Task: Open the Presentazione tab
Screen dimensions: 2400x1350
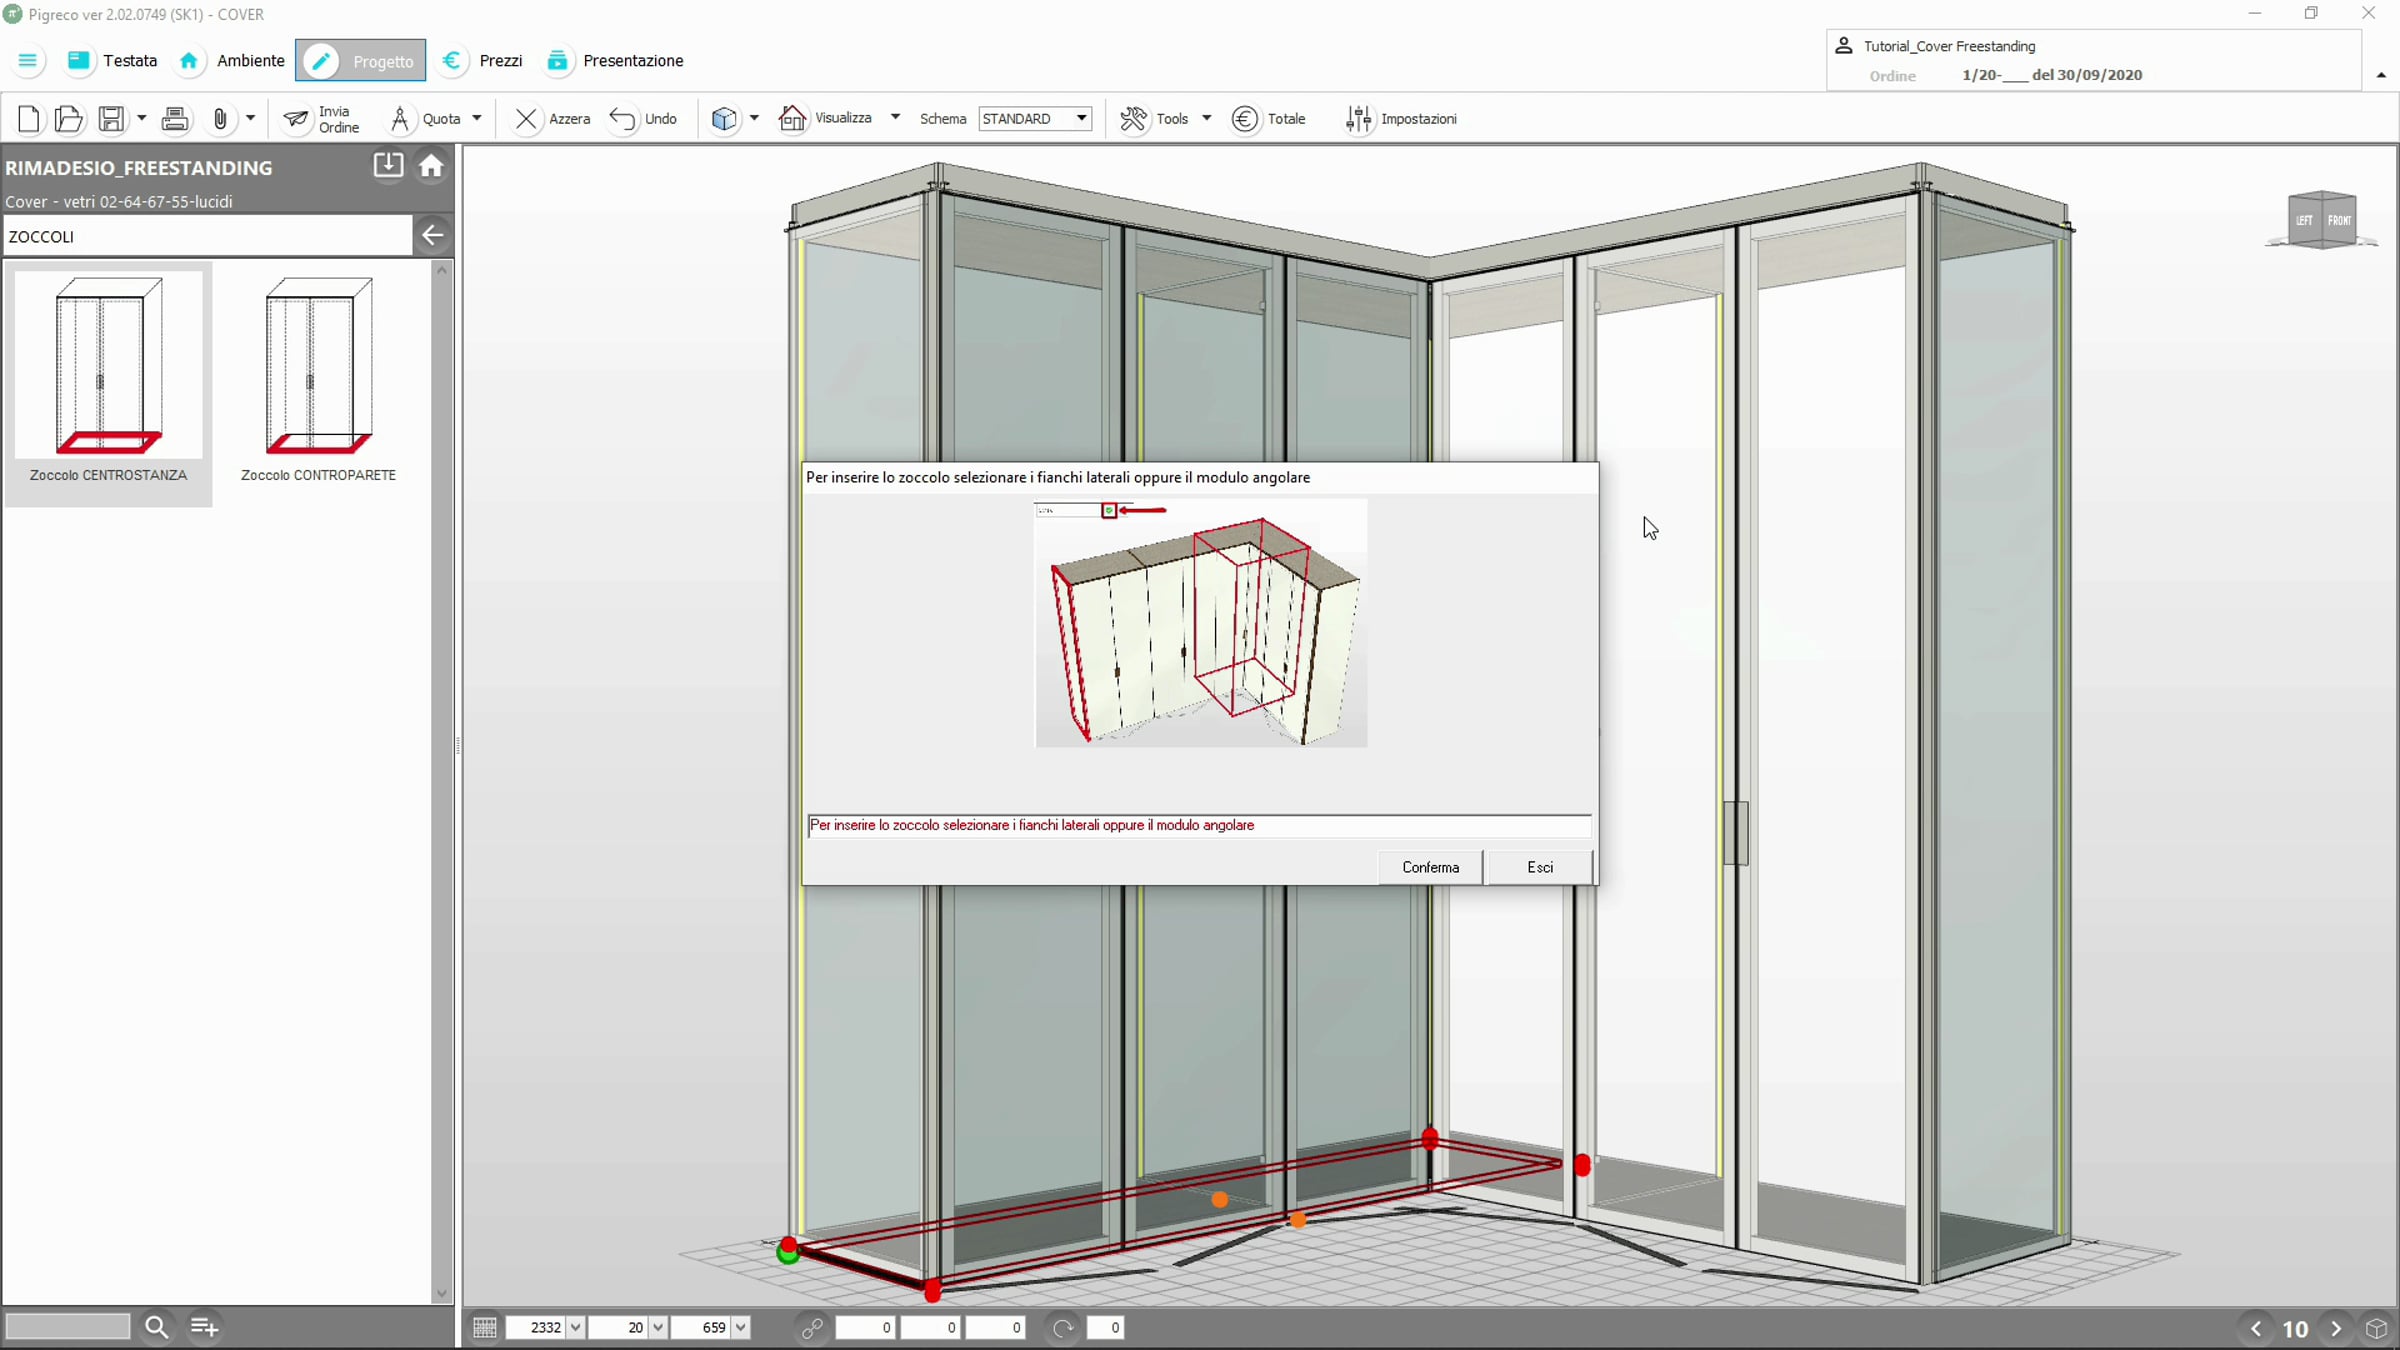Action: point(615,61)
